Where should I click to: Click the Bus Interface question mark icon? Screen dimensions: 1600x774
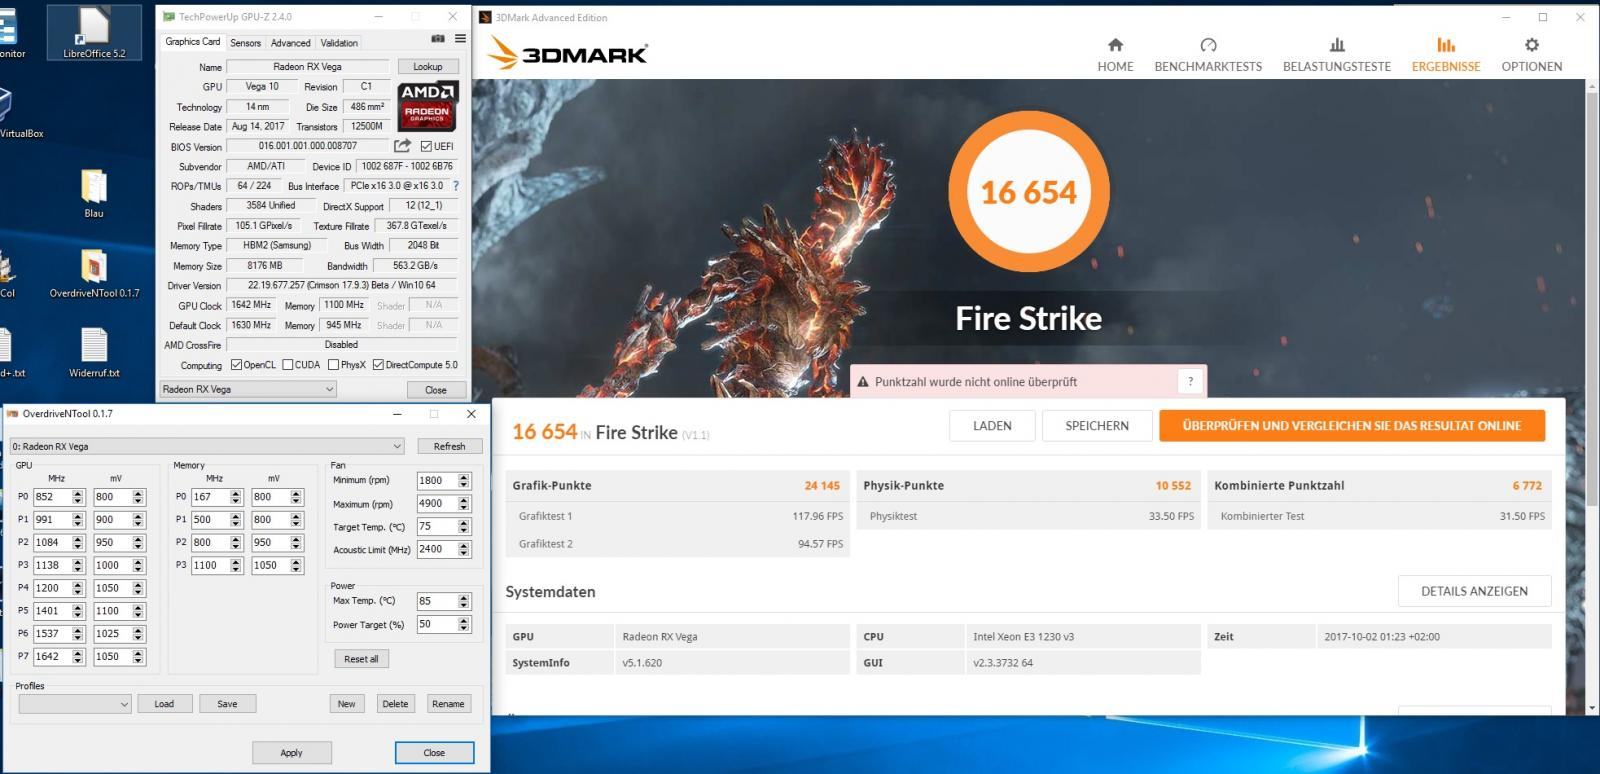pyautogui.click(x=456, y=186)
